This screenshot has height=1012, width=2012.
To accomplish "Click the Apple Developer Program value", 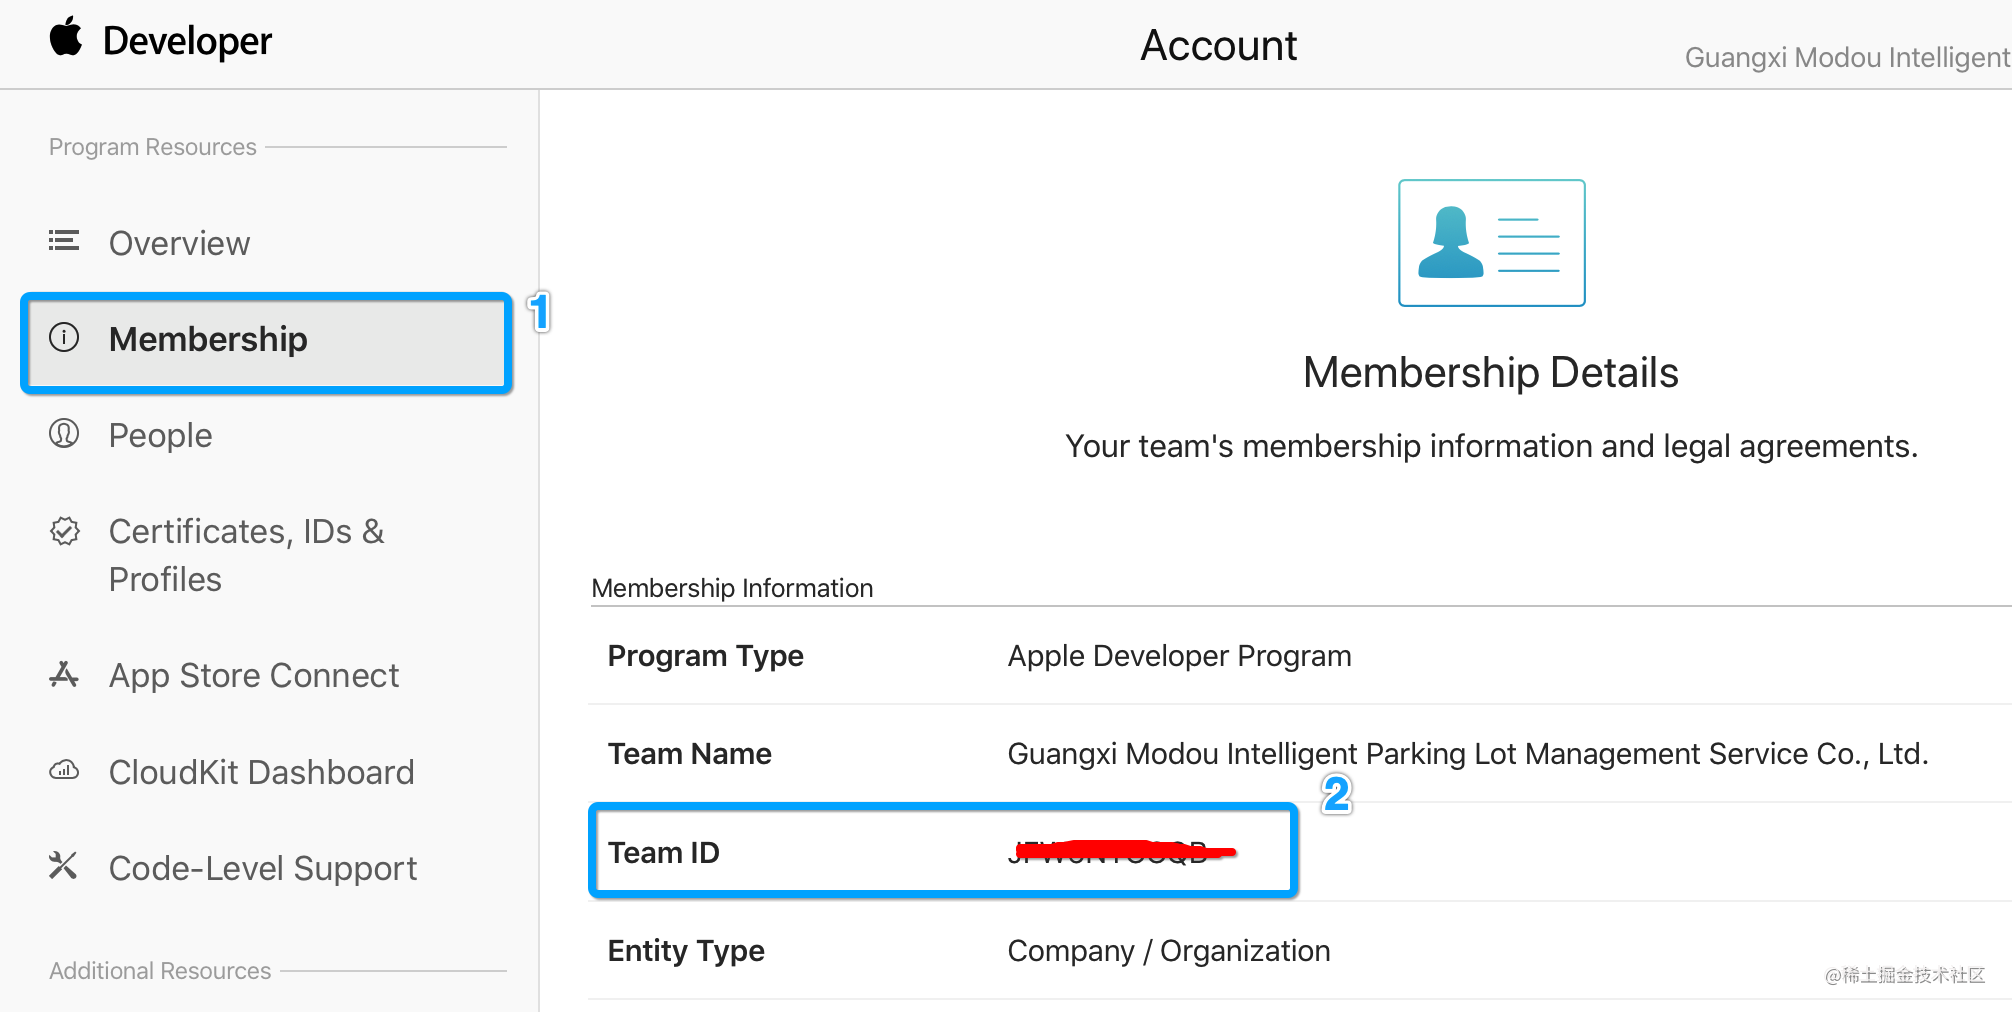I will point(1179,656).
